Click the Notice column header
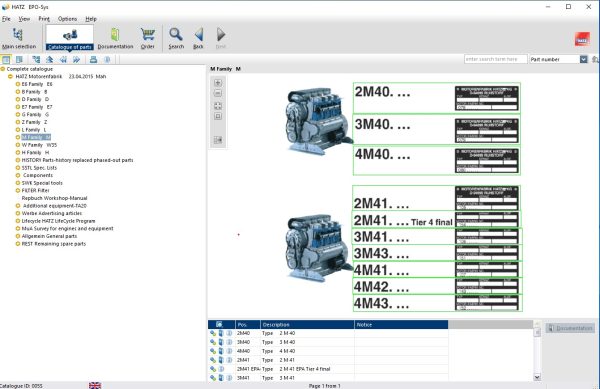 (401, 324)
